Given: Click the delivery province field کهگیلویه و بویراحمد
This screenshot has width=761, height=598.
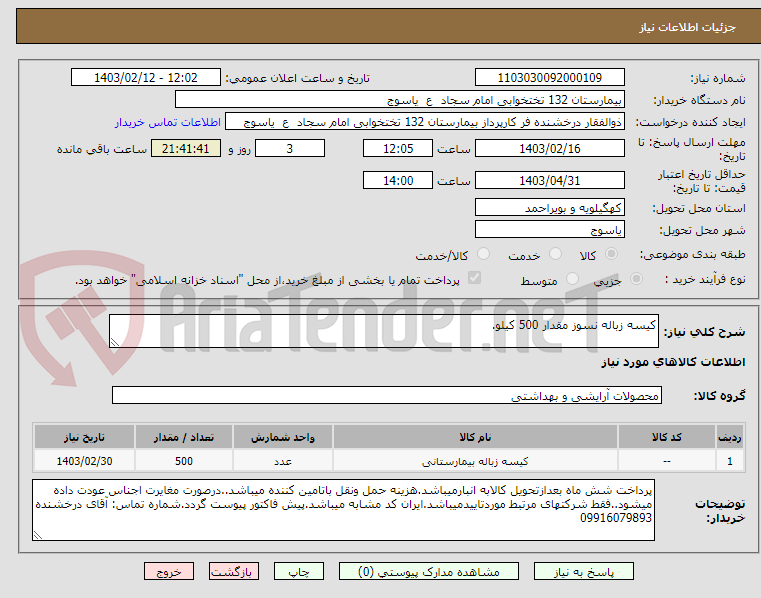Looking at the screenshot, I should (x=549, y=208).
